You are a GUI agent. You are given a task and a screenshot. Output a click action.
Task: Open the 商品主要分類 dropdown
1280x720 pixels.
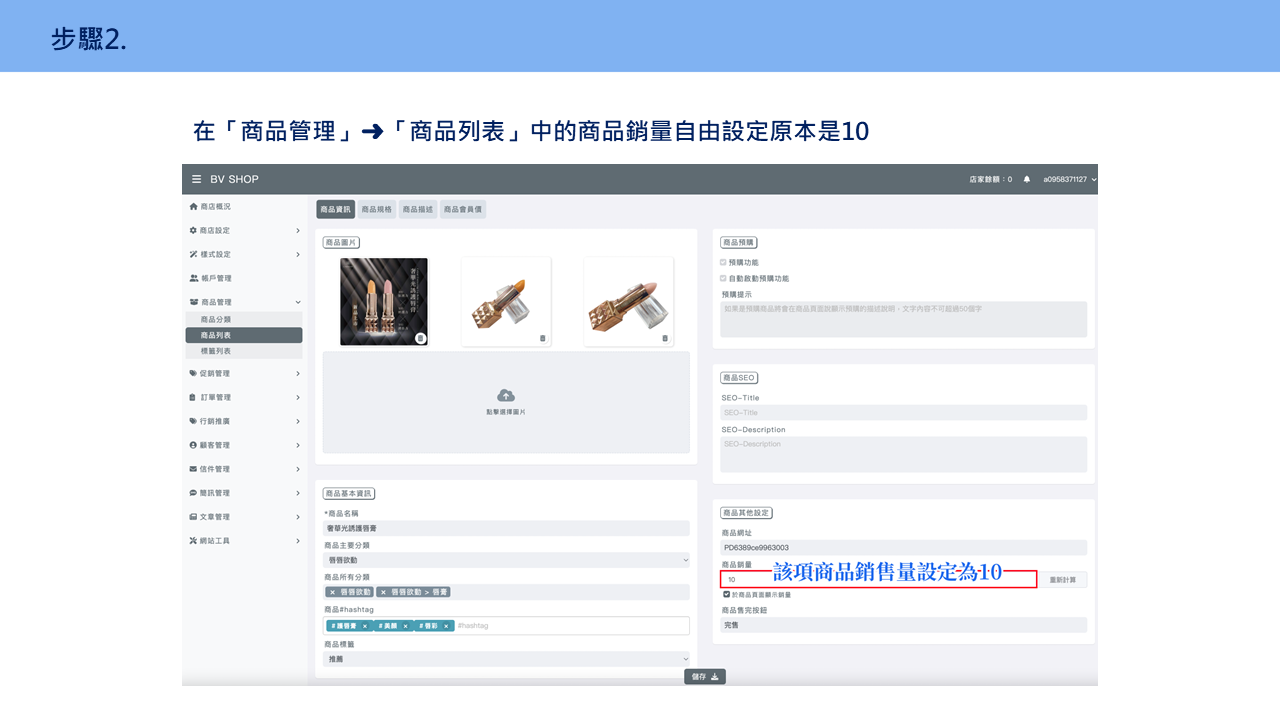(x=506, y=560)
